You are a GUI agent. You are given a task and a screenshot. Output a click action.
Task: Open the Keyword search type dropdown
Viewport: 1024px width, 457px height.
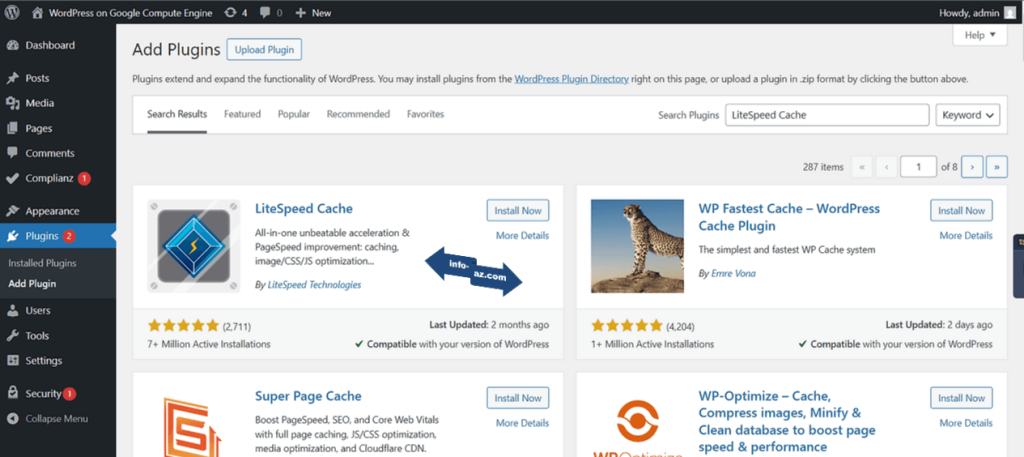coord(968,115)
